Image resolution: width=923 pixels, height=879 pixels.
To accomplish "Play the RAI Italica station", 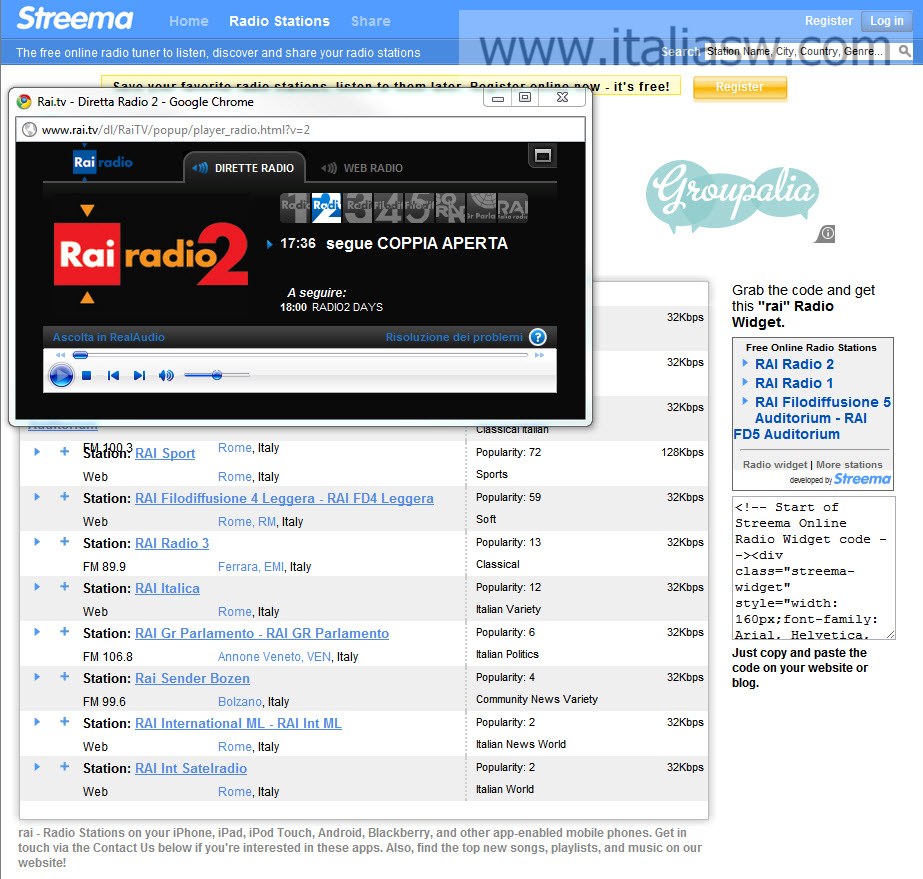I will pos(37,587).
